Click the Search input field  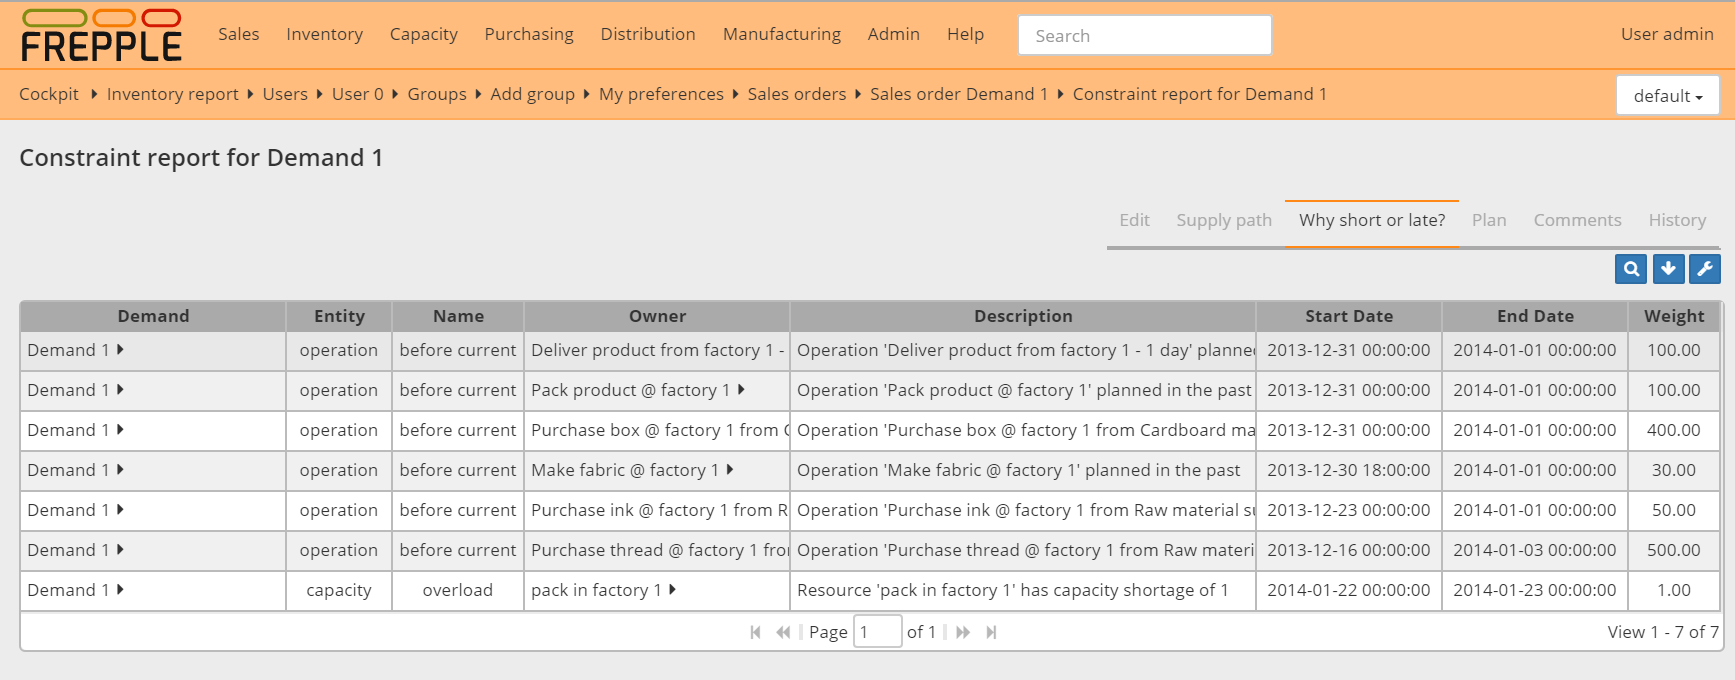click(x=1144, y=36)
